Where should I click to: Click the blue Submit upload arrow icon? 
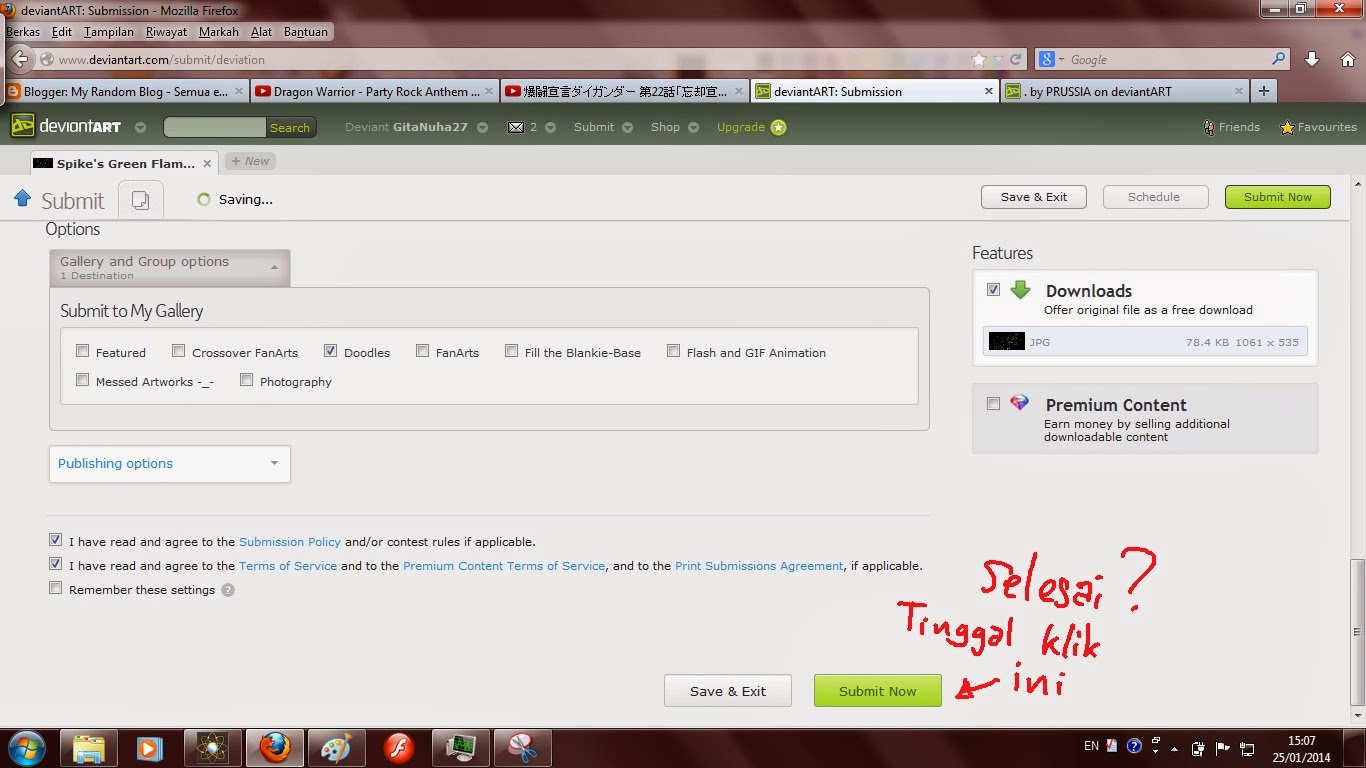23,198
